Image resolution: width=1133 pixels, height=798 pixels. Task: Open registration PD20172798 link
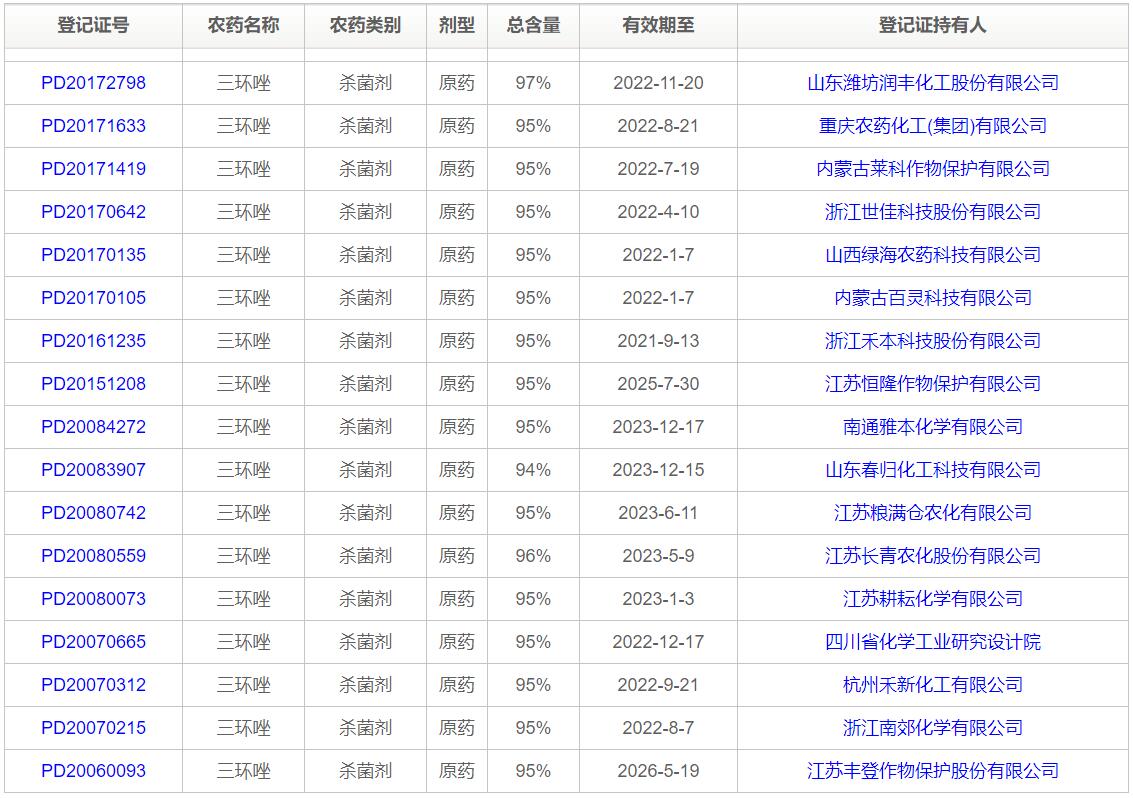click(93, 83)
